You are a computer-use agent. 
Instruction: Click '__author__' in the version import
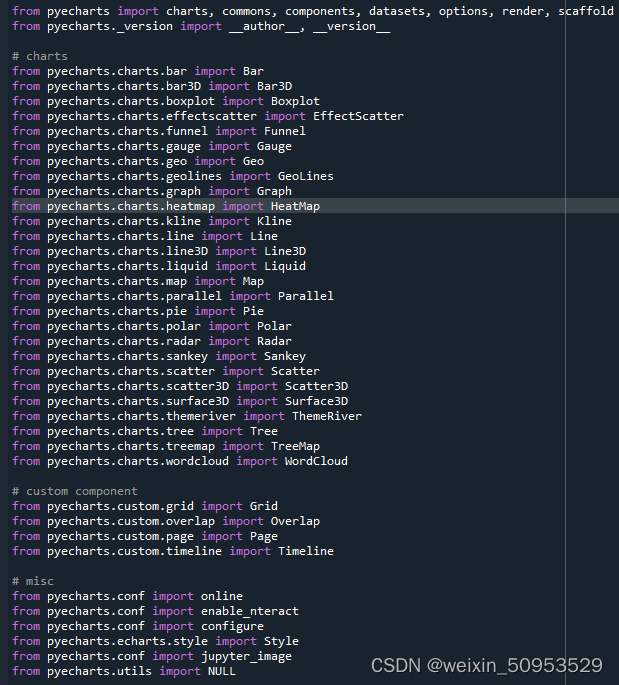266,26
